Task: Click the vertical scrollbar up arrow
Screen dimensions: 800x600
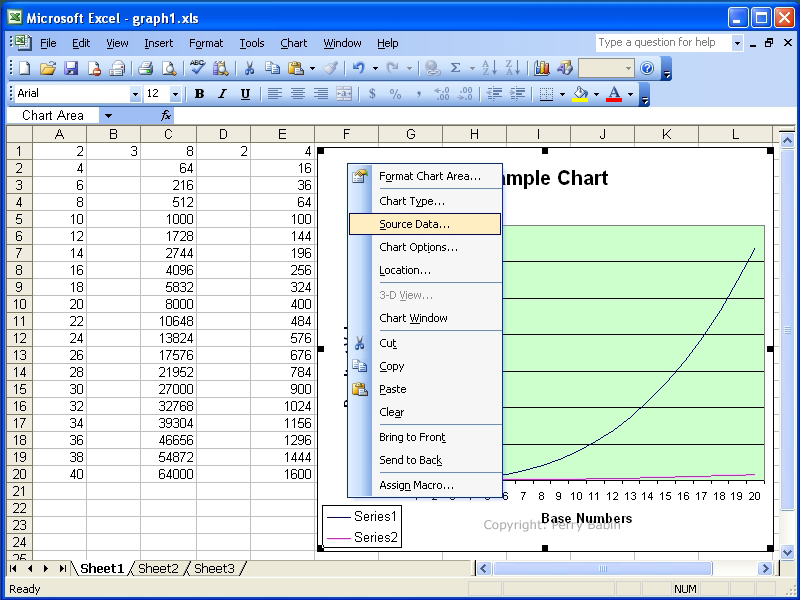Action: pyautogui.click(x=786, y=139)
